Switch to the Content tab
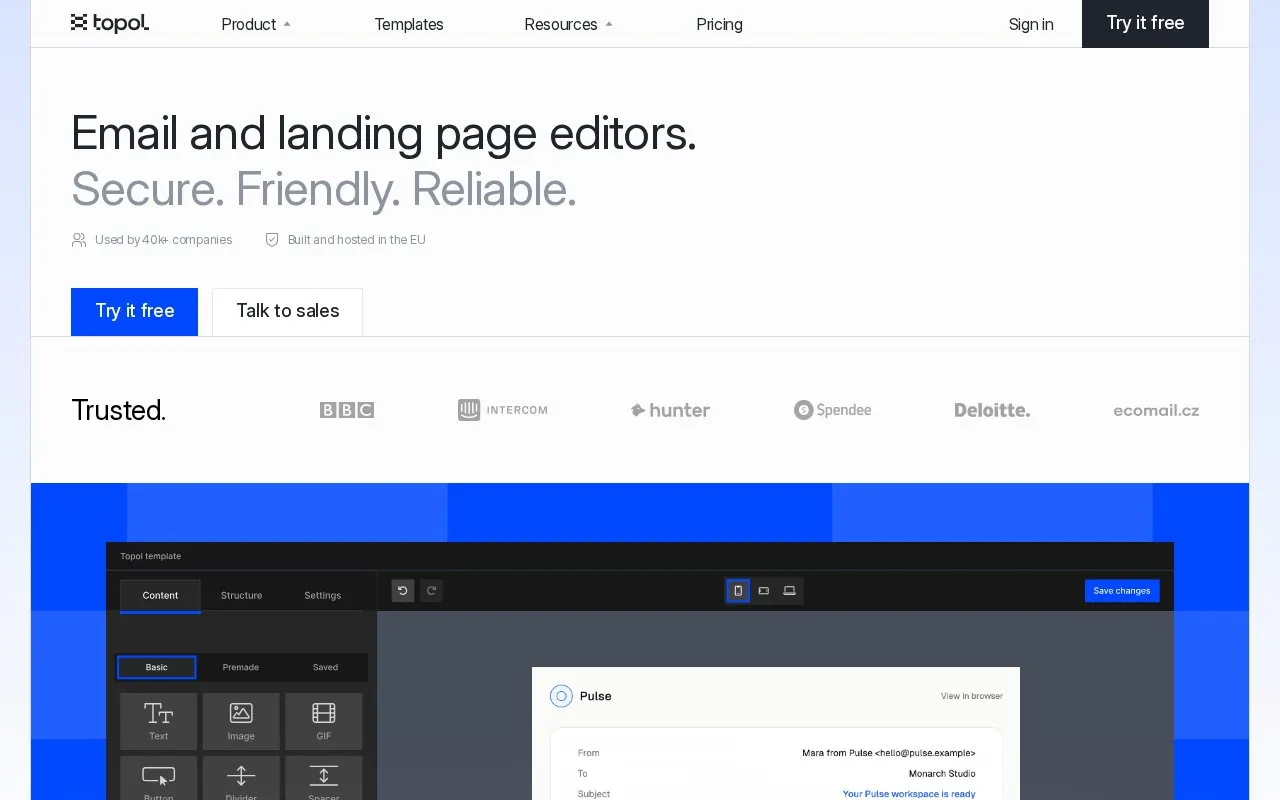1280x800 pixels. (x=160, y=595)
